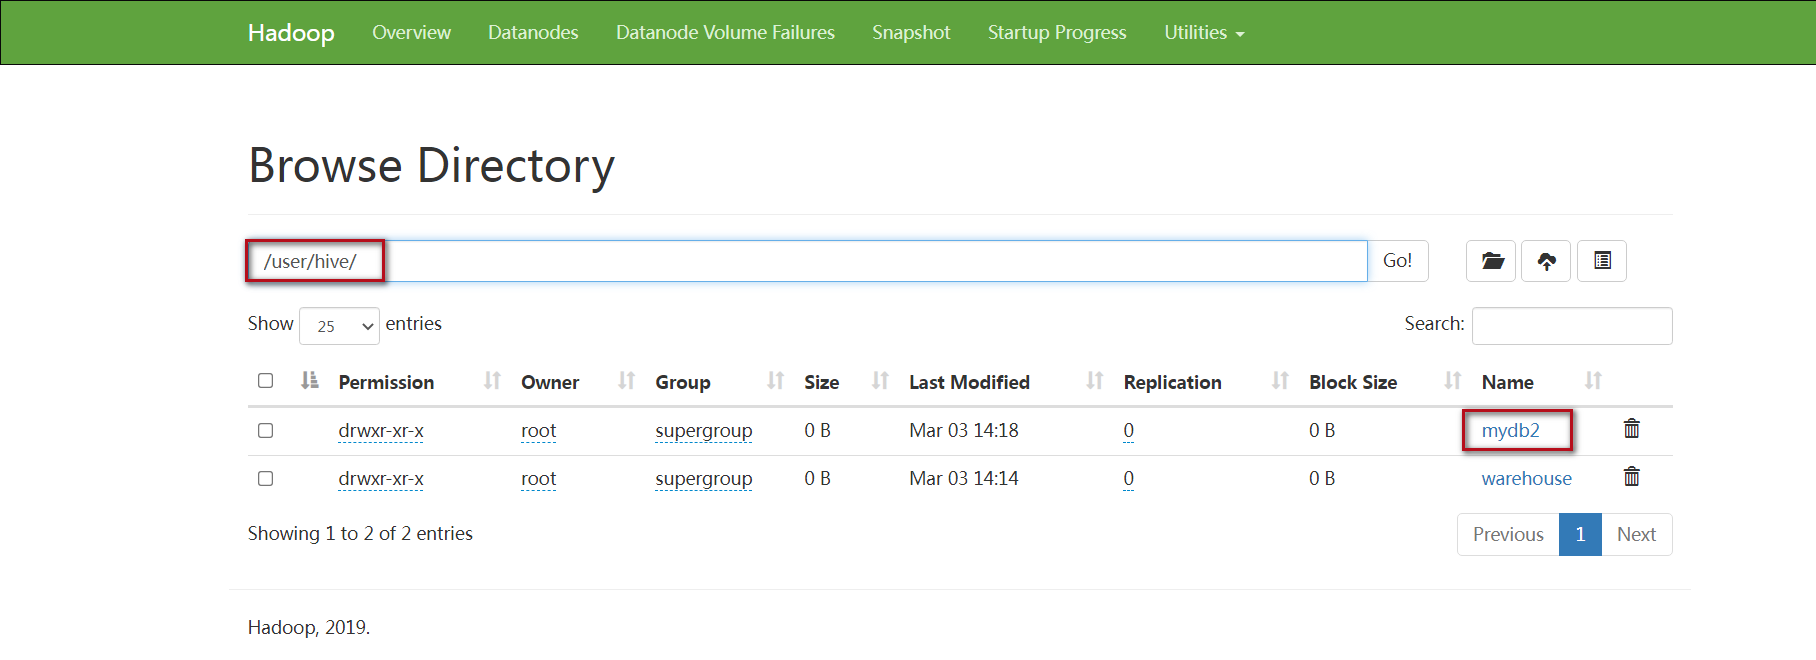The height and width of the screenshot is (660, 1816).
Task: Expand the Utilities dropdown menu
Action: [1204, 33]
